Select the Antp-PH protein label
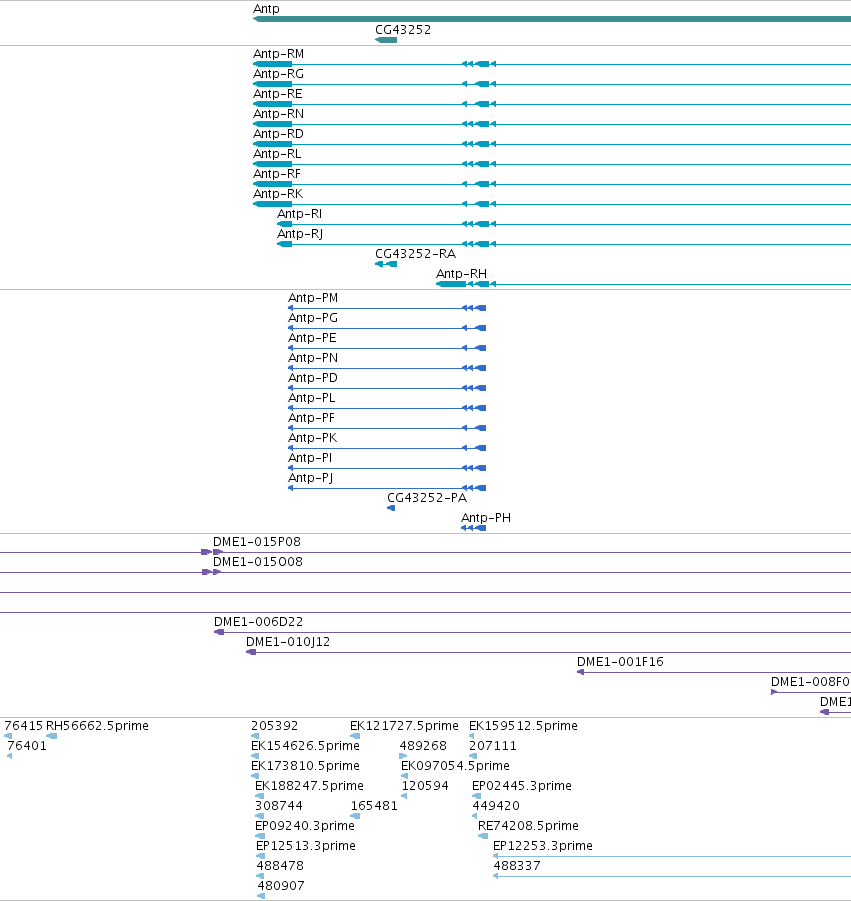 tap(486, 518)
